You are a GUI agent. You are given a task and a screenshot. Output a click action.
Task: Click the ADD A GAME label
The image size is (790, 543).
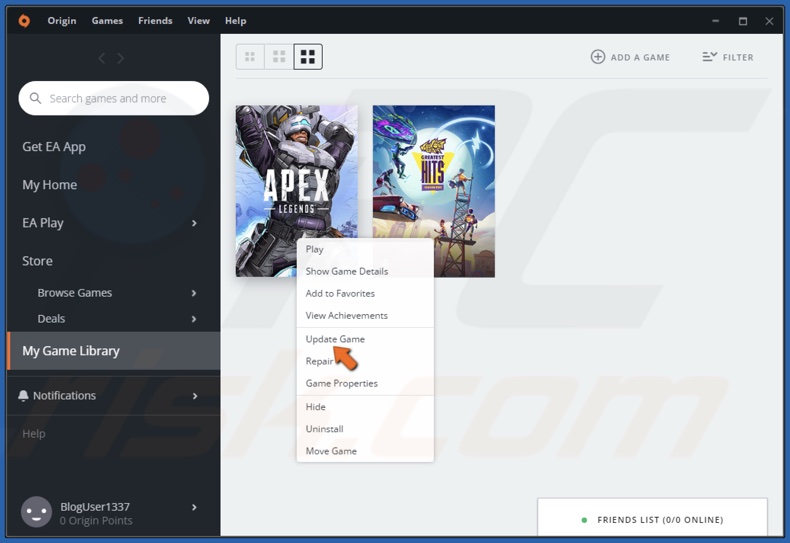(640, 57)
